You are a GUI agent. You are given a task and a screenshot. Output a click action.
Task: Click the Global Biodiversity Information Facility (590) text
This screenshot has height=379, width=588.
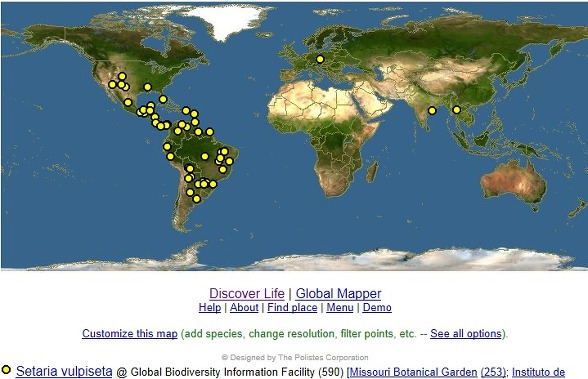(237, 372)
